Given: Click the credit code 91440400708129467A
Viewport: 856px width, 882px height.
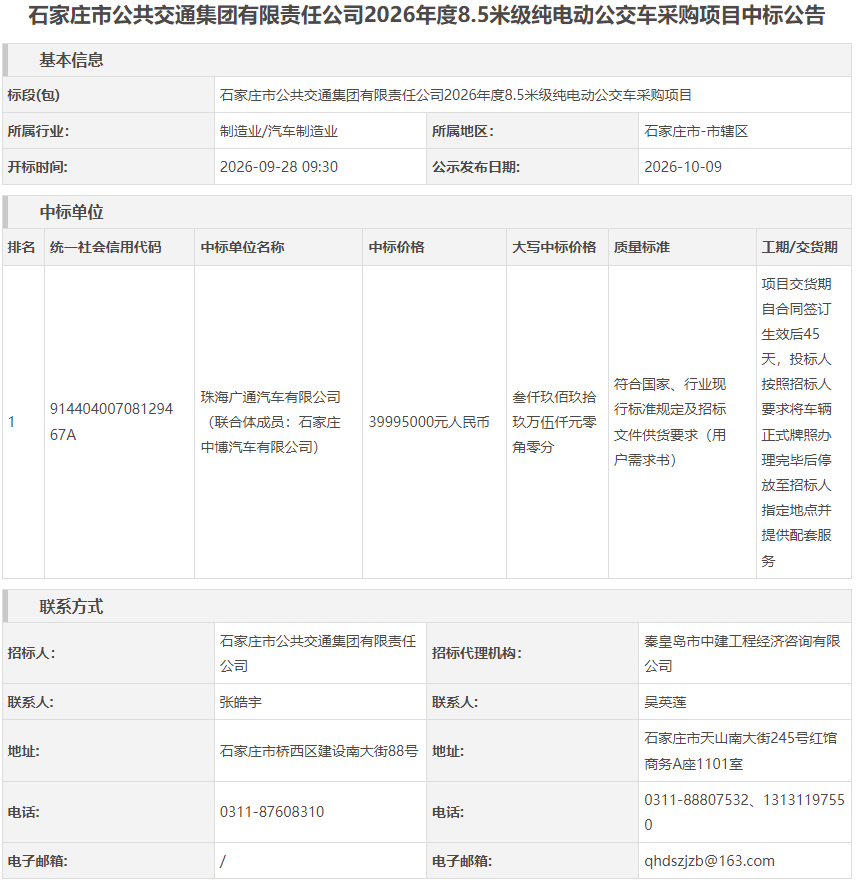Looking at the screenshot, I should click(111, 421).
